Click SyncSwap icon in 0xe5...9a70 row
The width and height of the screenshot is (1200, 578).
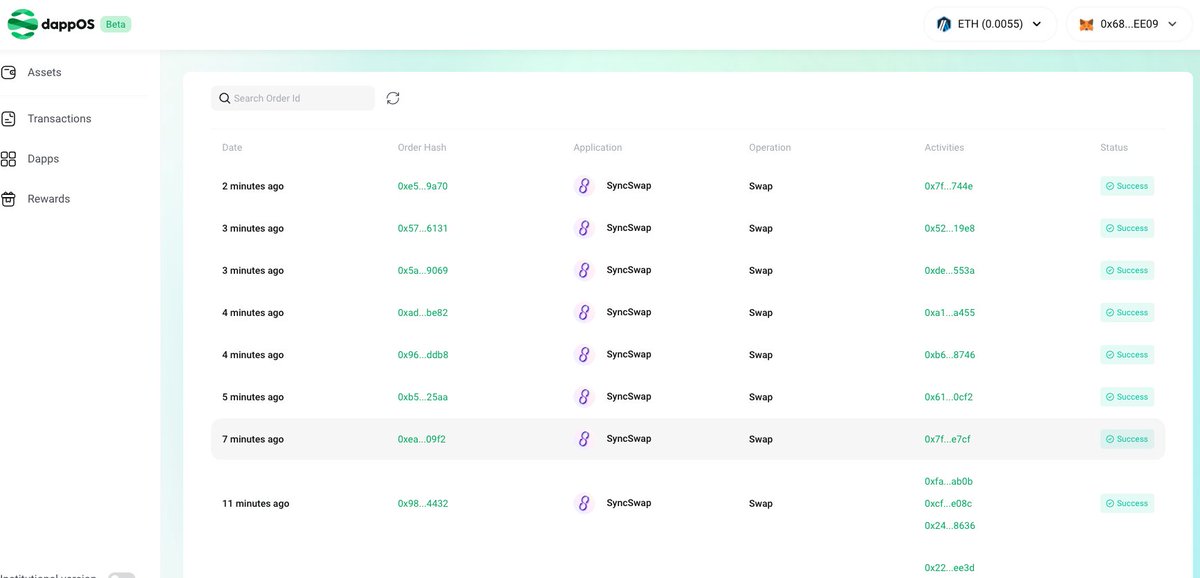[x=584, y=186]
